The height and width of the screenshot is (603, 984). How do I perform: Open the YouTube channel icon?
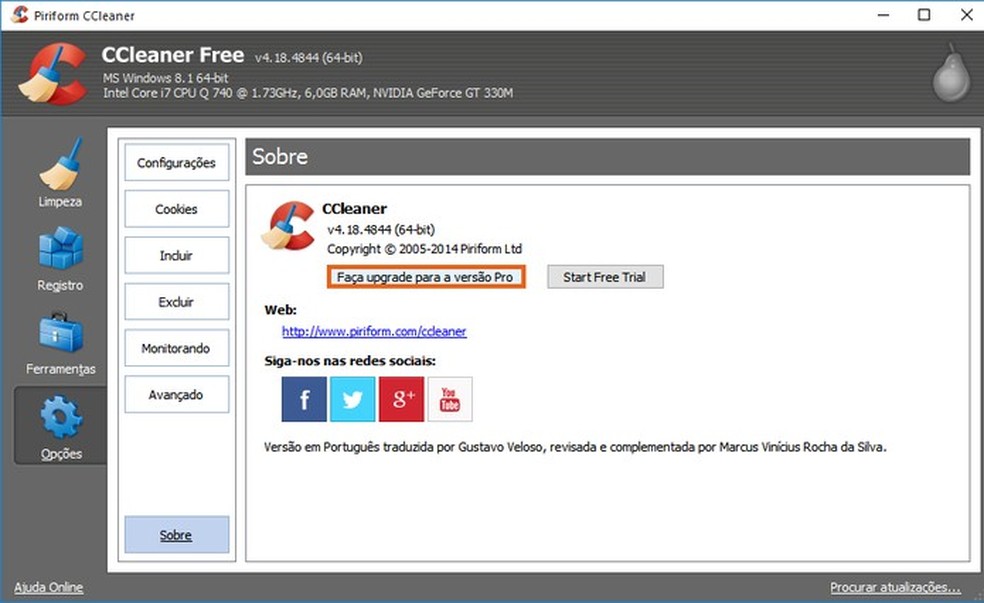coord(450,399)
